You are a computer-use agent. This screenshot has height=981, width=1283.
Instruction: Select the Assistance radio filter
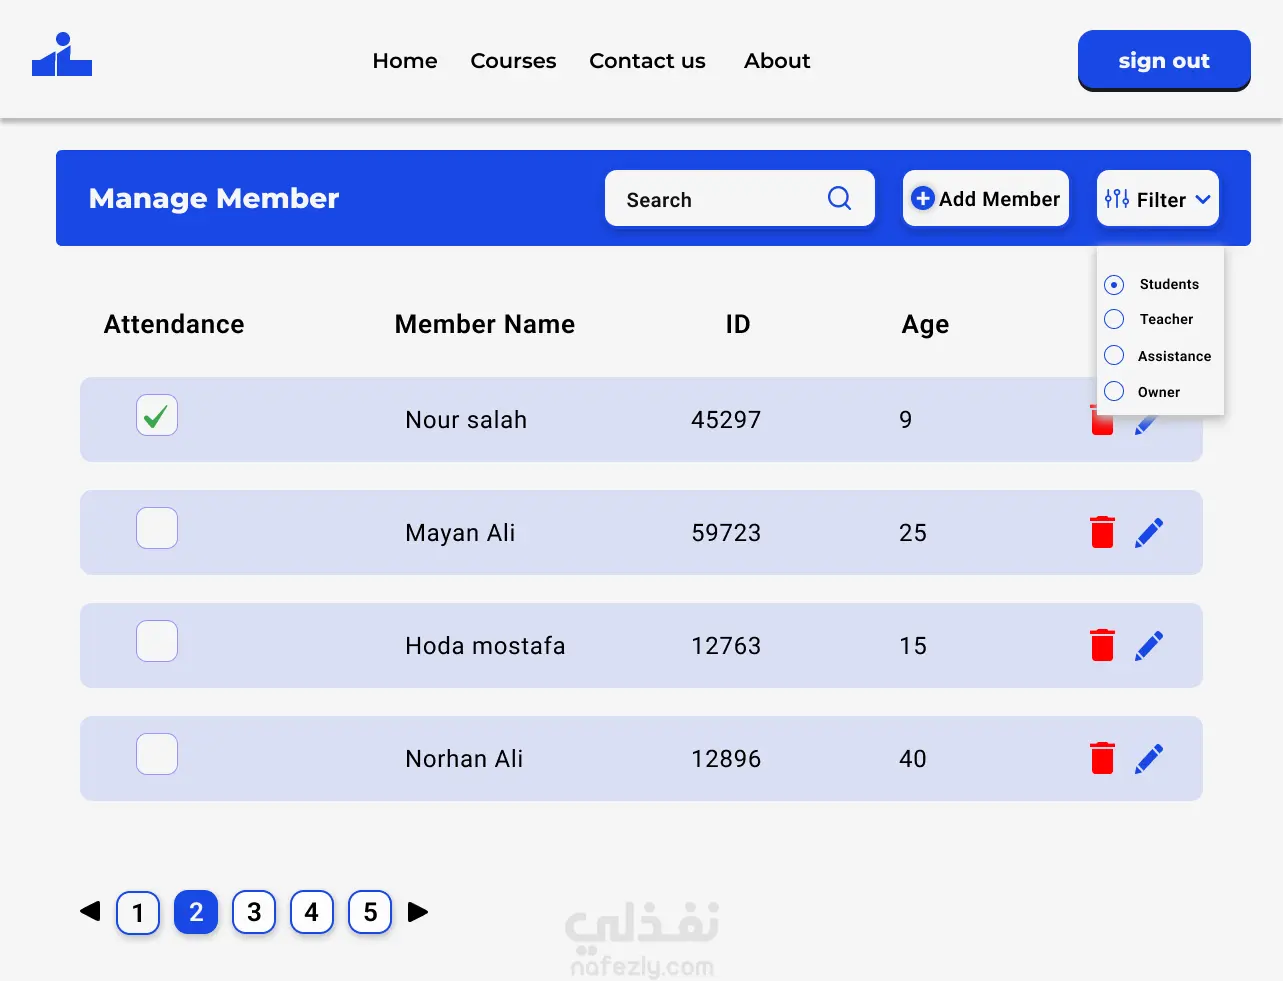1114,355
